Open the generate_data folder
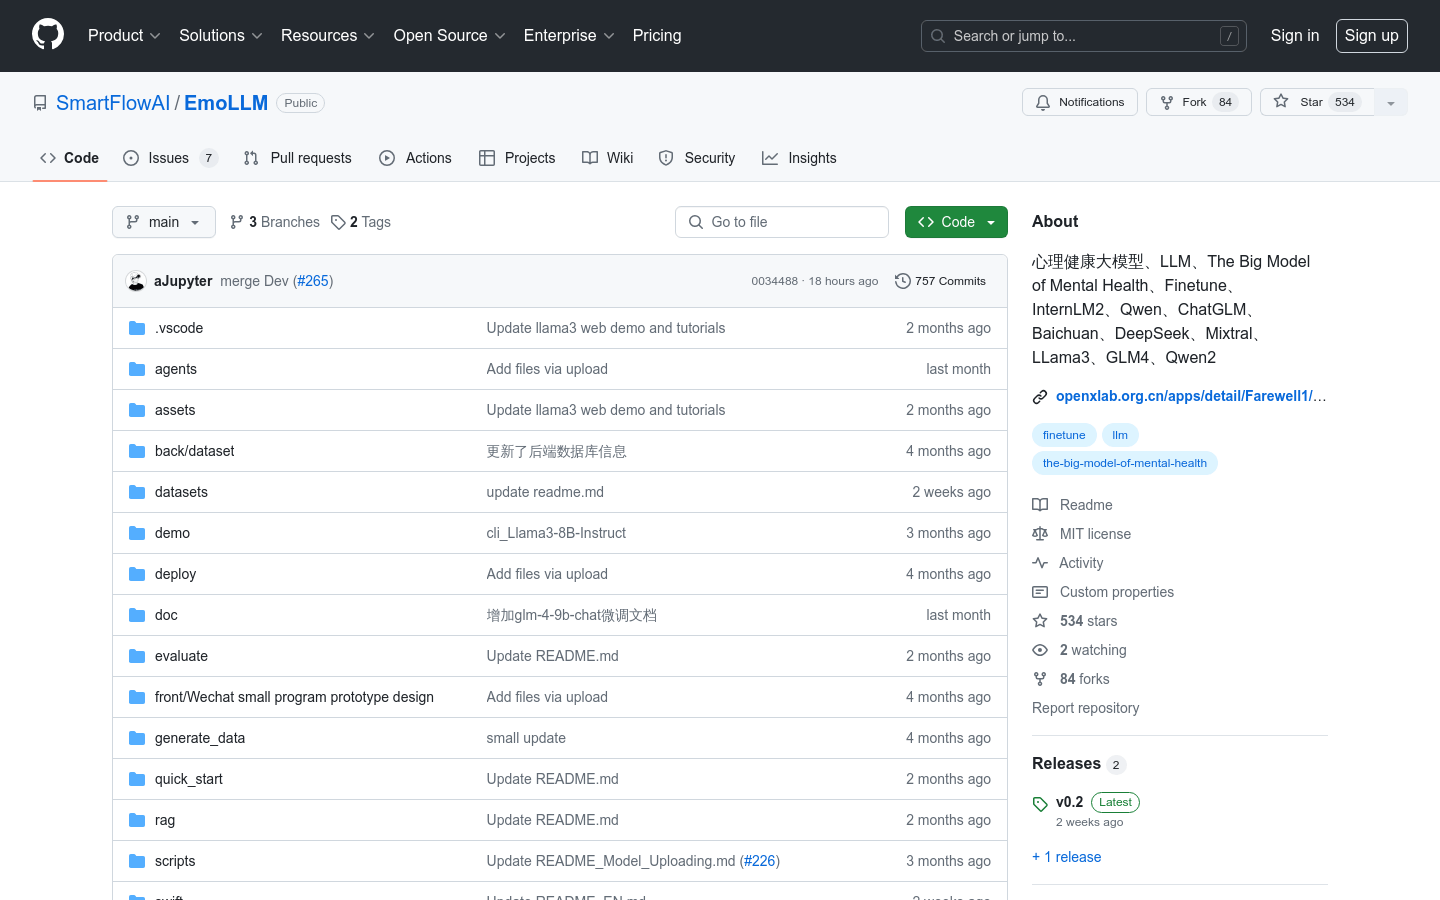1440x900 pixels. point(200,738)
